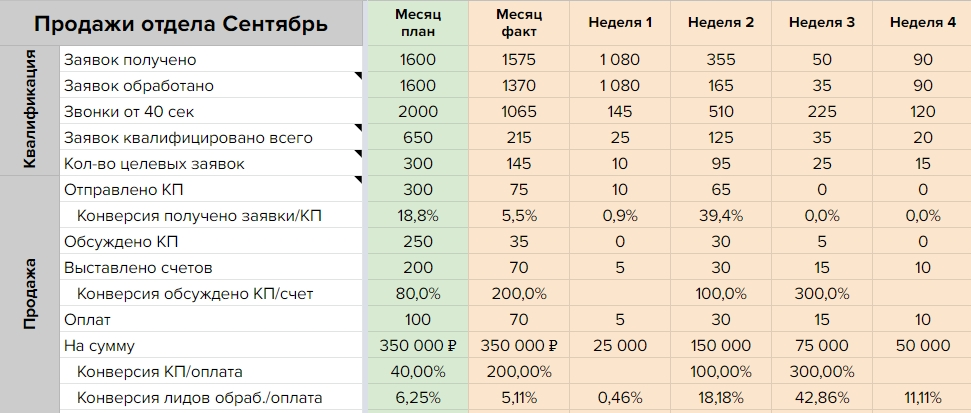Click the "Неделя 4" column header
Viewport: 971px width, 413px height.
pyautogui.click(x=921, y=23)
